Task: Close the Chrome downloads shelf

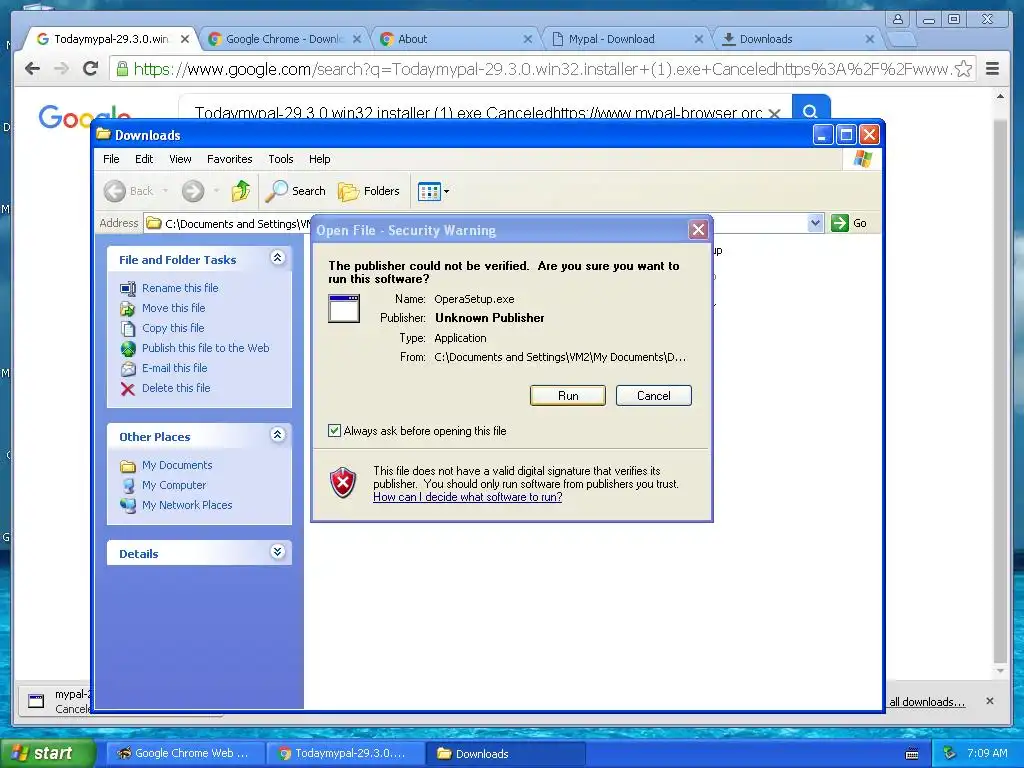Action: (990, 701)
